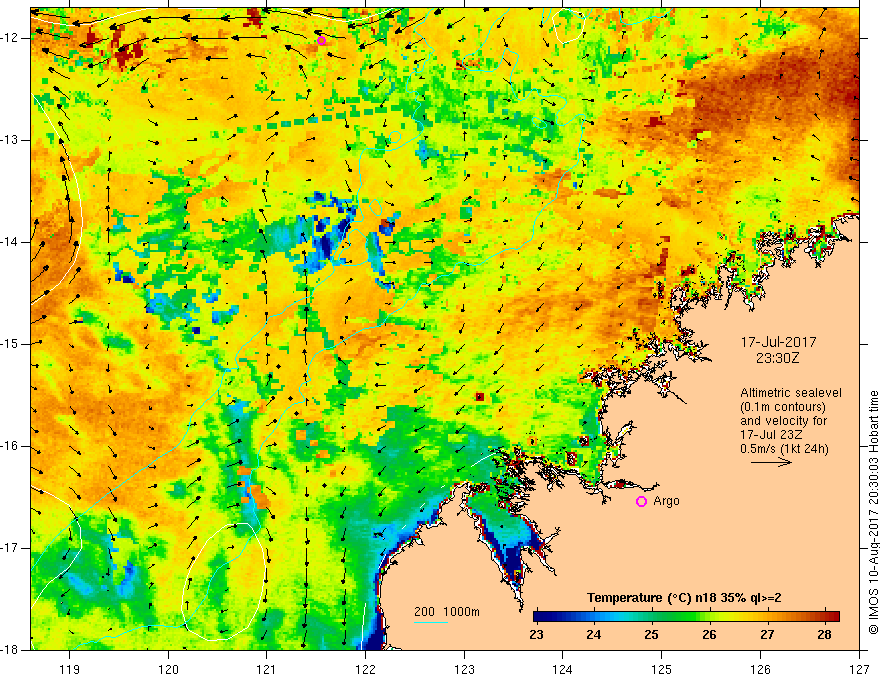
Task: Click longitude axis label 127
Action: (859, 669)
